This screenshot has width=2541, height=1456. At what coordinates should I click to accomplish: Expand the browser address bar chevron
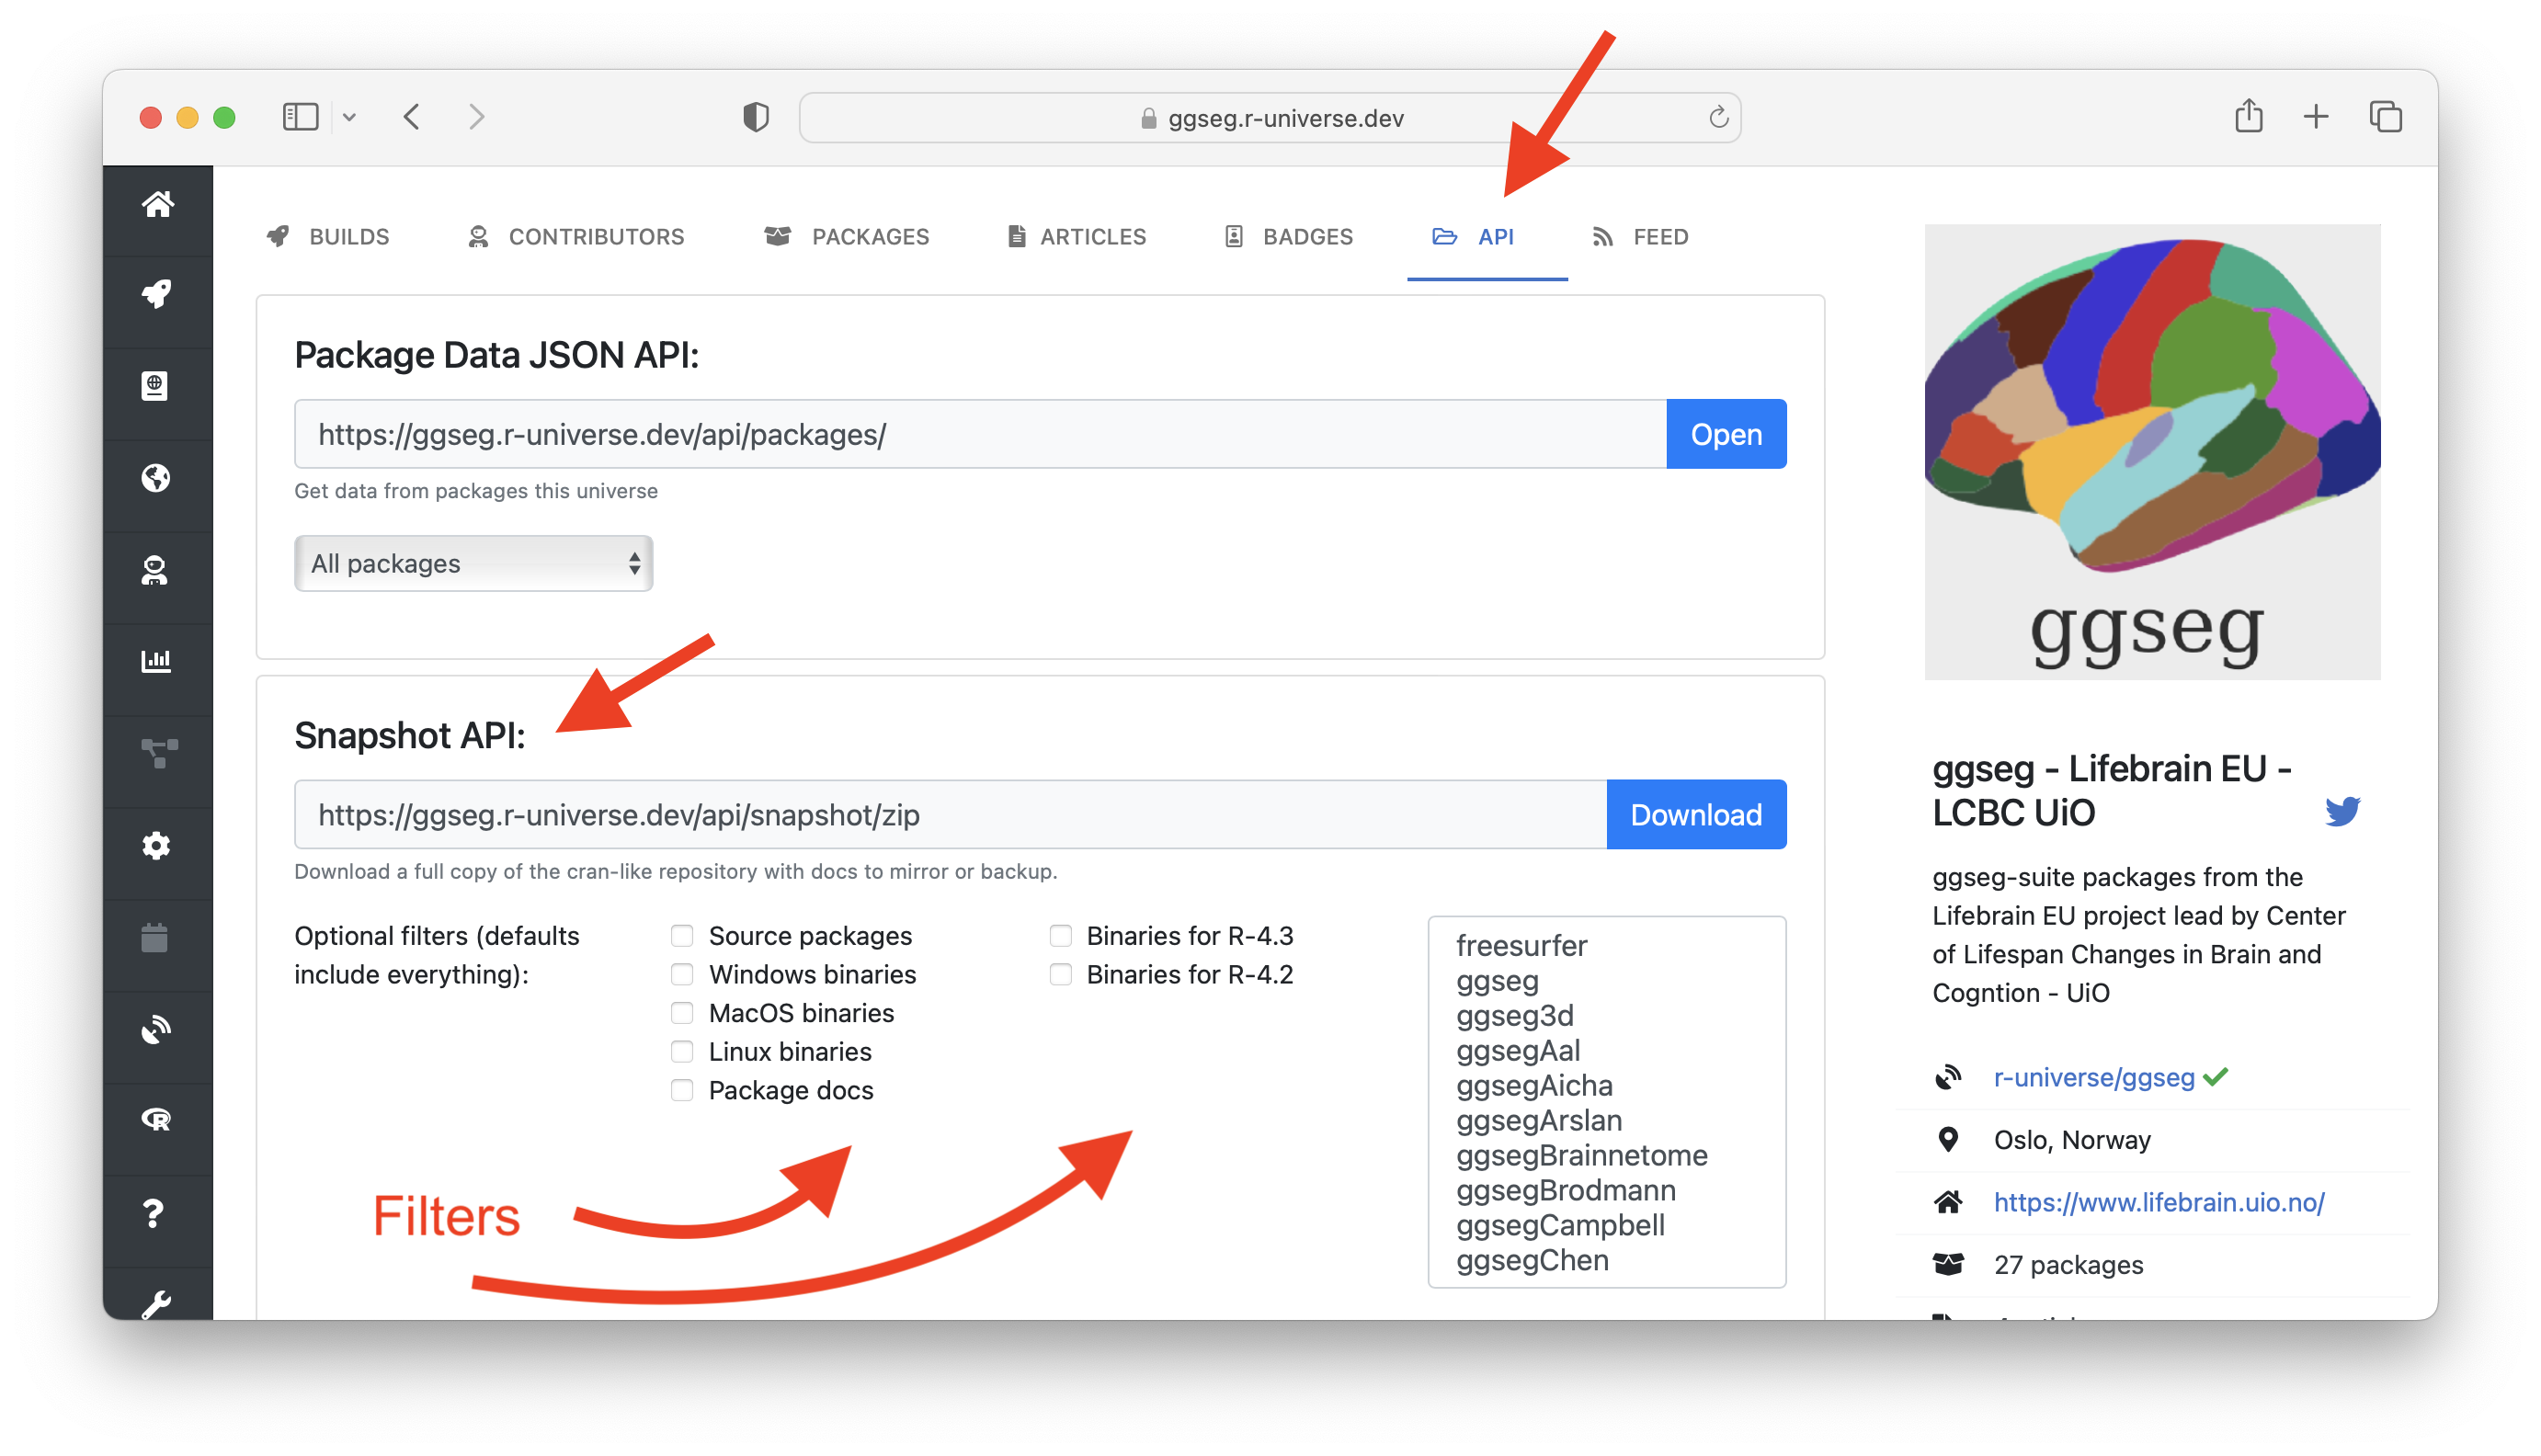tap(350, 117)
